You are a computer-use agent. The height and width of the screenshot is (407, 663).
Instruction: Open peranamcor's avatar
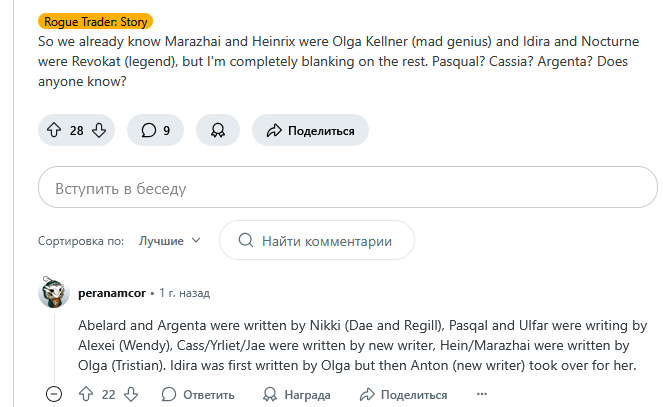click(53, 293)
